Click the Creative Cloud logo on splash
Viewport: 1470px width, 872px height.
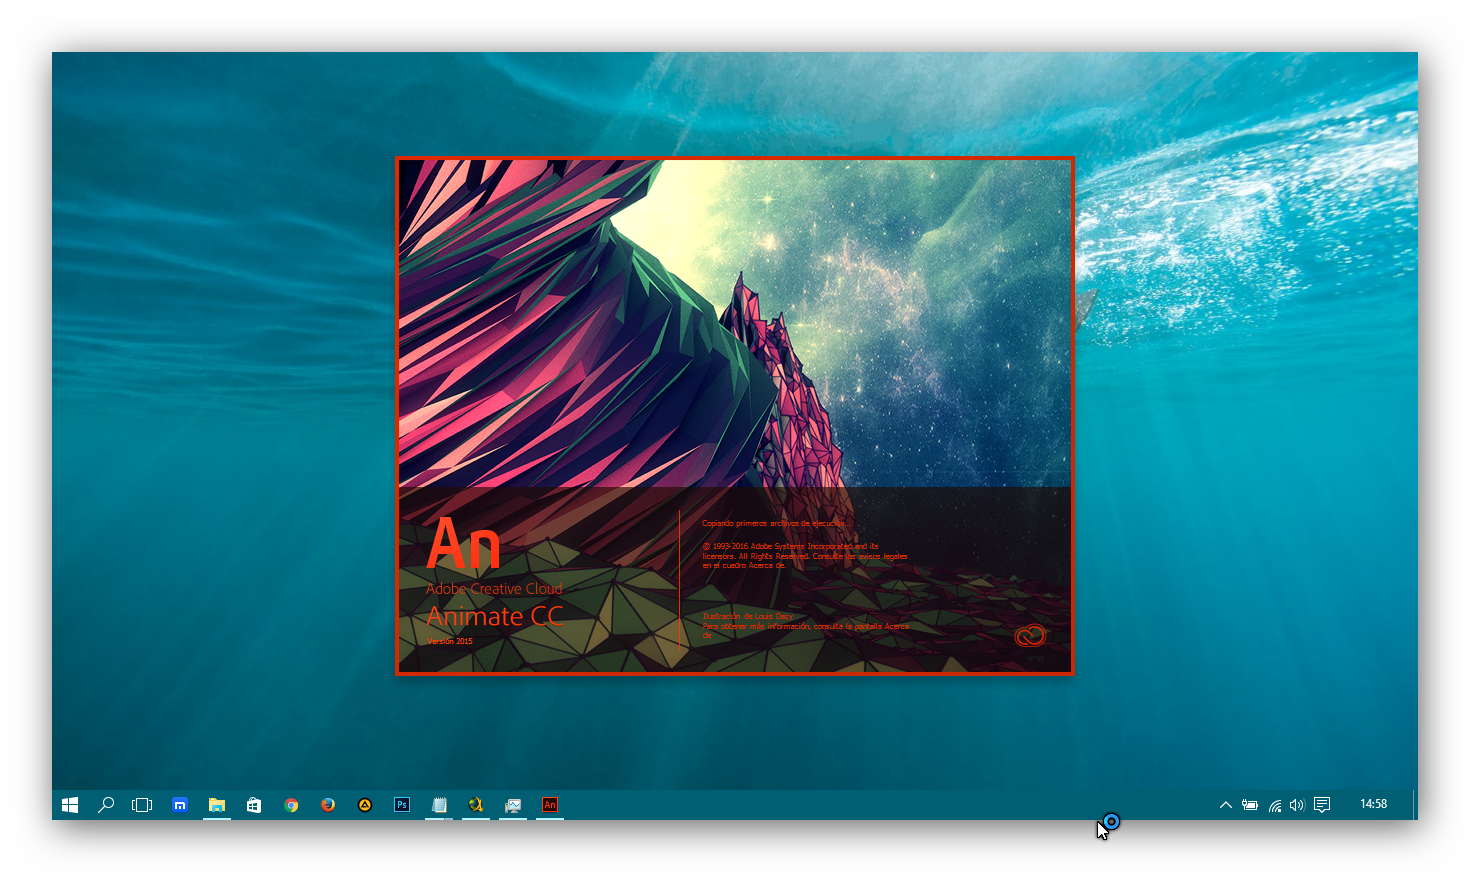(x=1030, y=635)
